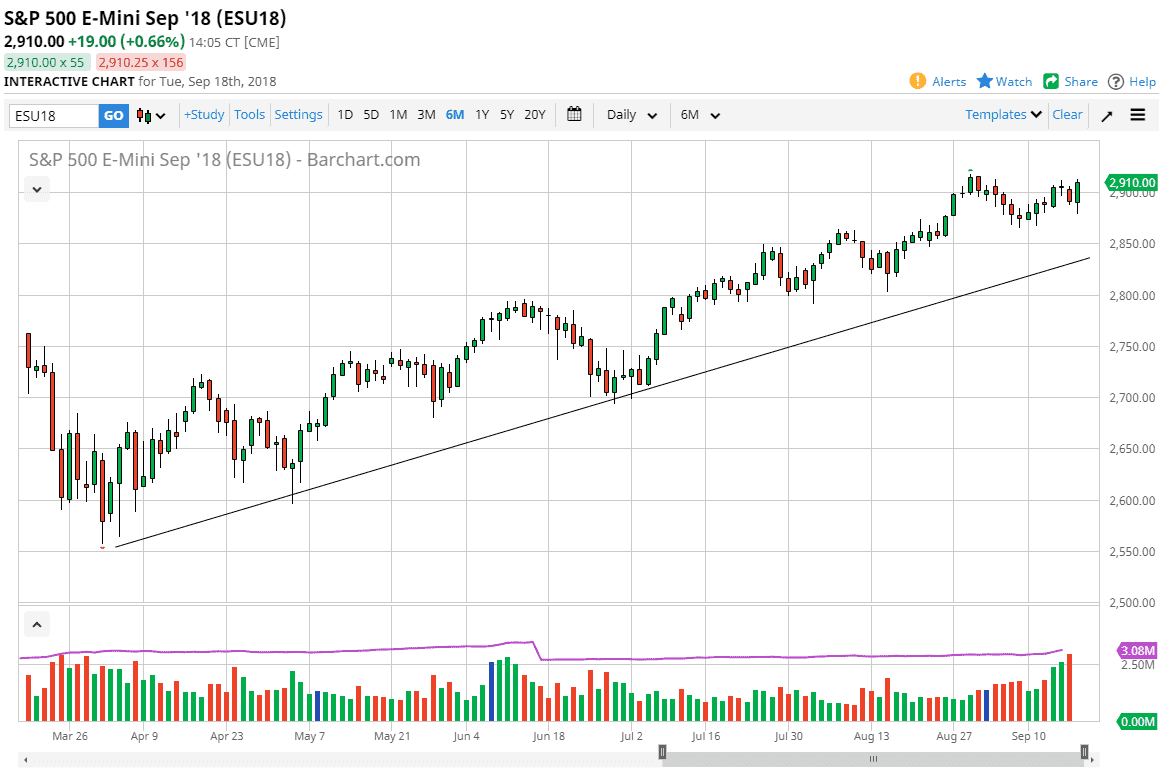Screen dimensions: 1173x777
Task: Select the 5D time range
Action: (370, 115)
